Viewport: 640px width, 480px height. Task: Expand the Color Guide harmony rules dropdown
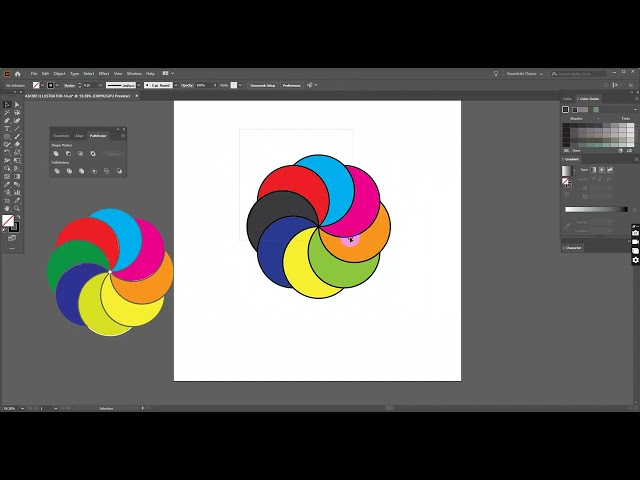tap(635, 110)
